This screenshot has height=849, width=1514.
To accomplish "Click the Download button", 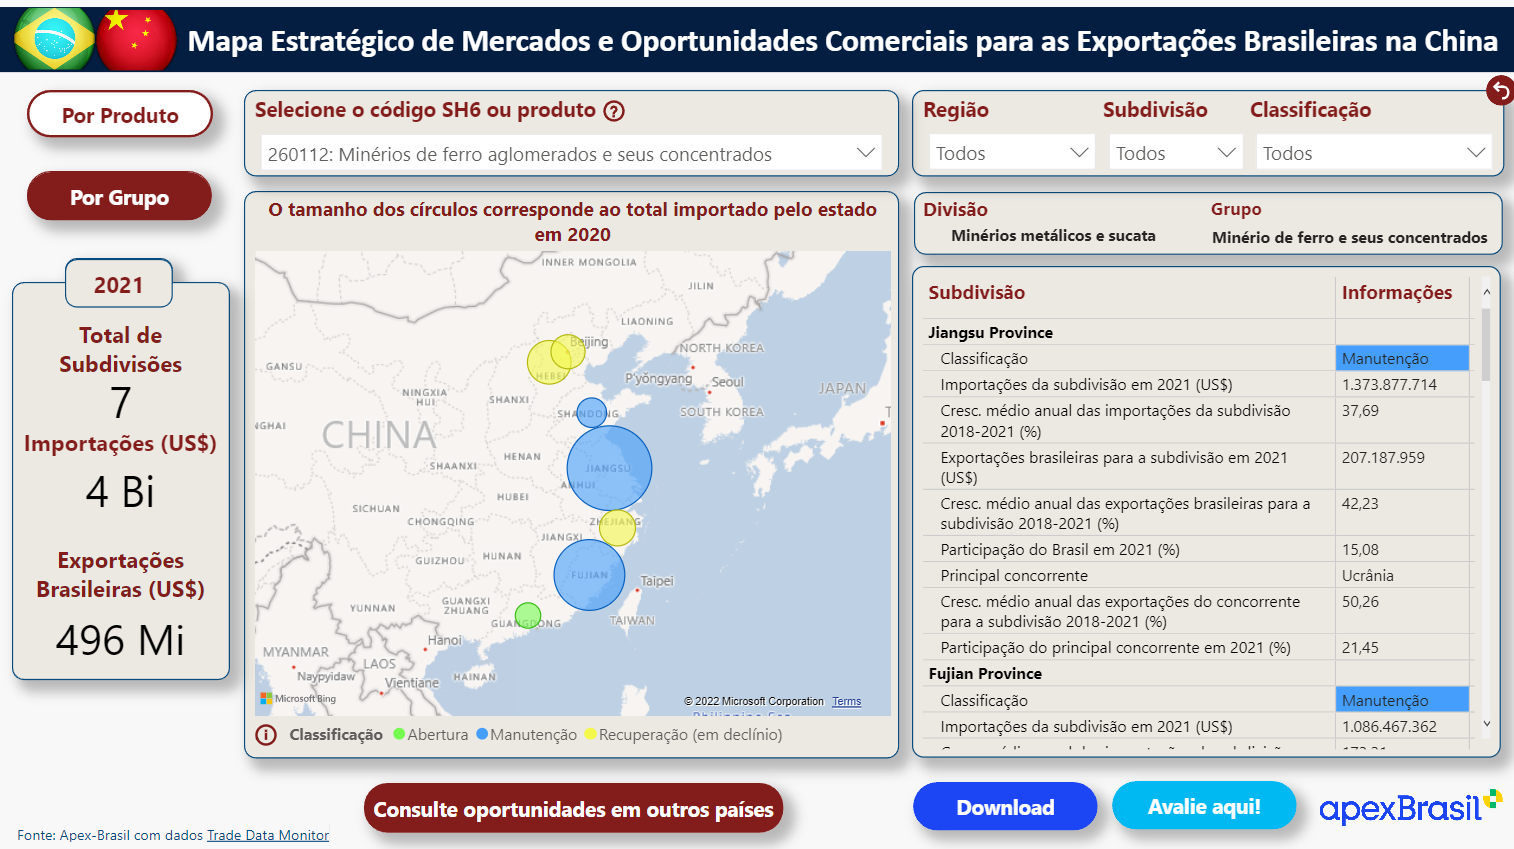I will pyautogui.click(x=1004, y=807).
